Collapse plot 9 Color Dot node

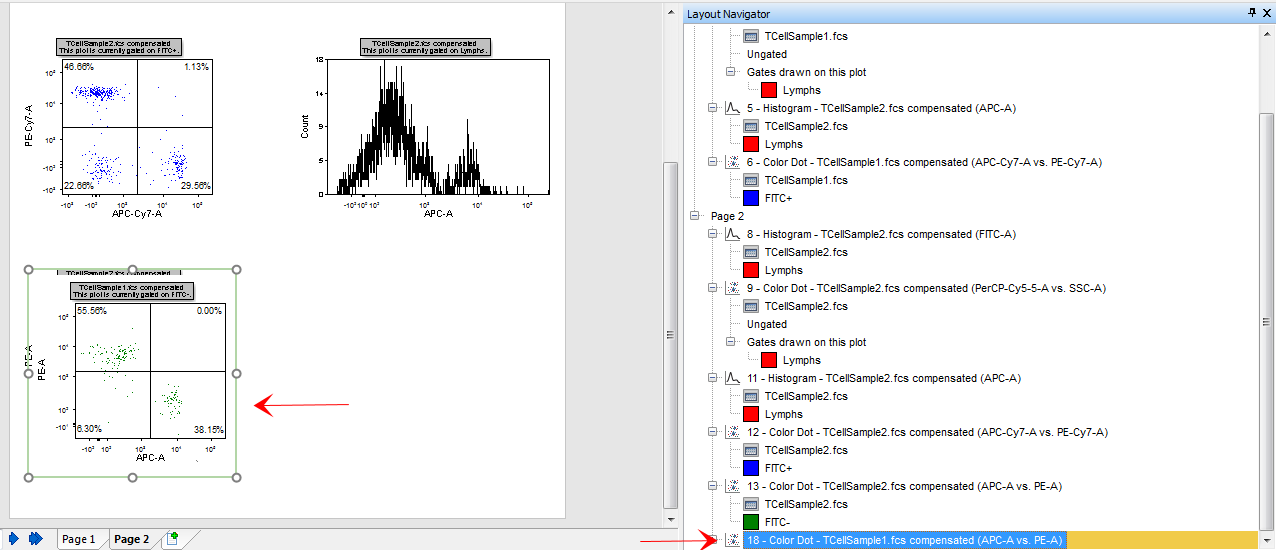coord(713,288)
